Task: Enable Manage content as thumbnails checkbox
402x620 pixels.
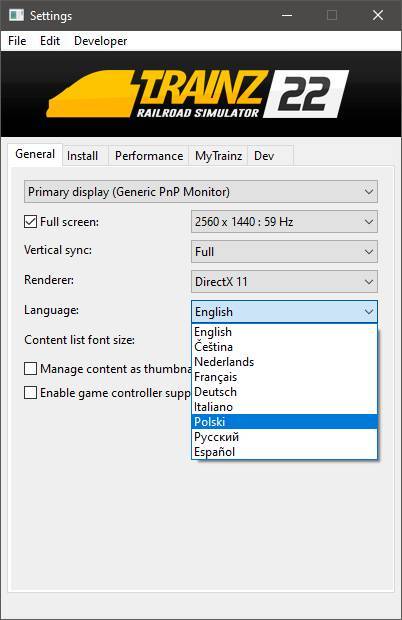Action: click(30, 369)
